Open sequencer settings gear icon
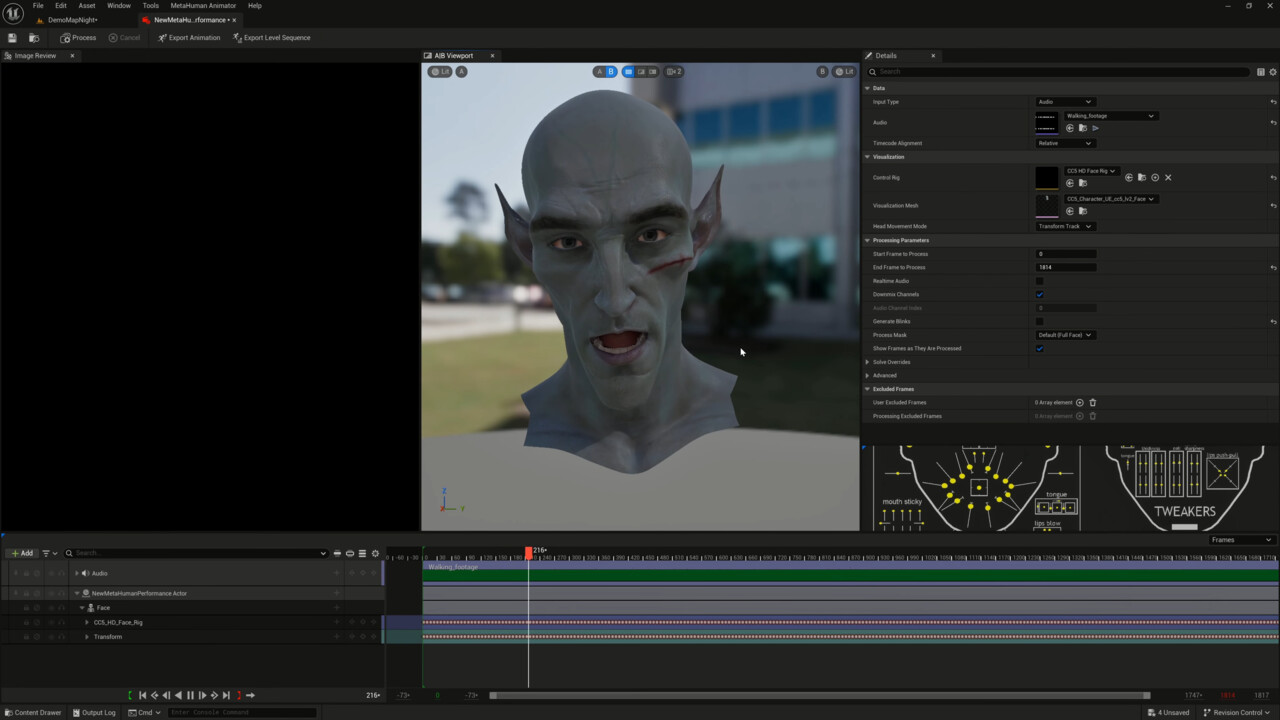 pos(376,553)
